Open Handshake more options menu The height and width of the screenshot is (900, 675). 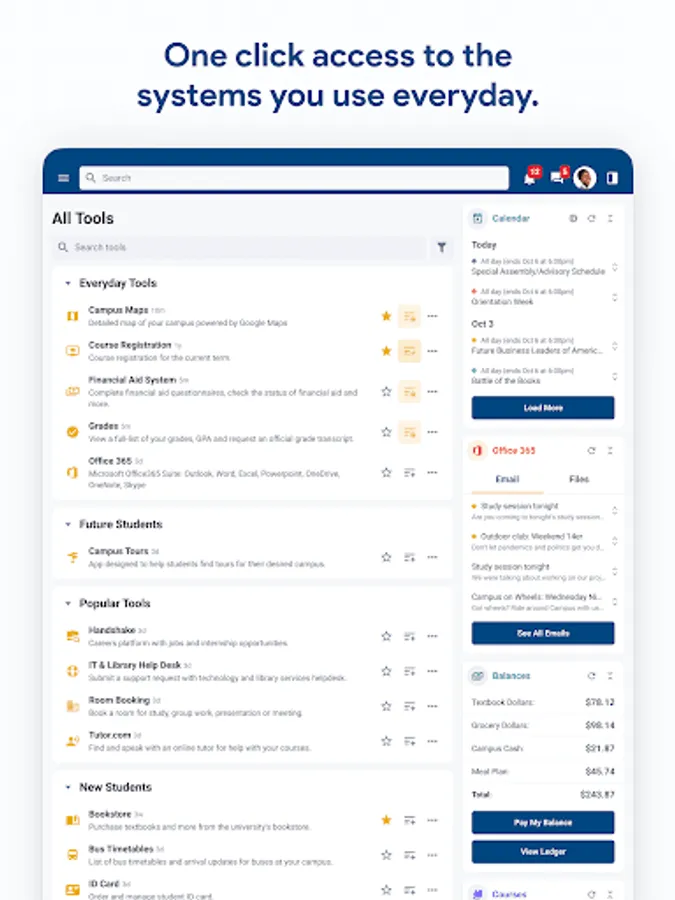click(433, 636)
